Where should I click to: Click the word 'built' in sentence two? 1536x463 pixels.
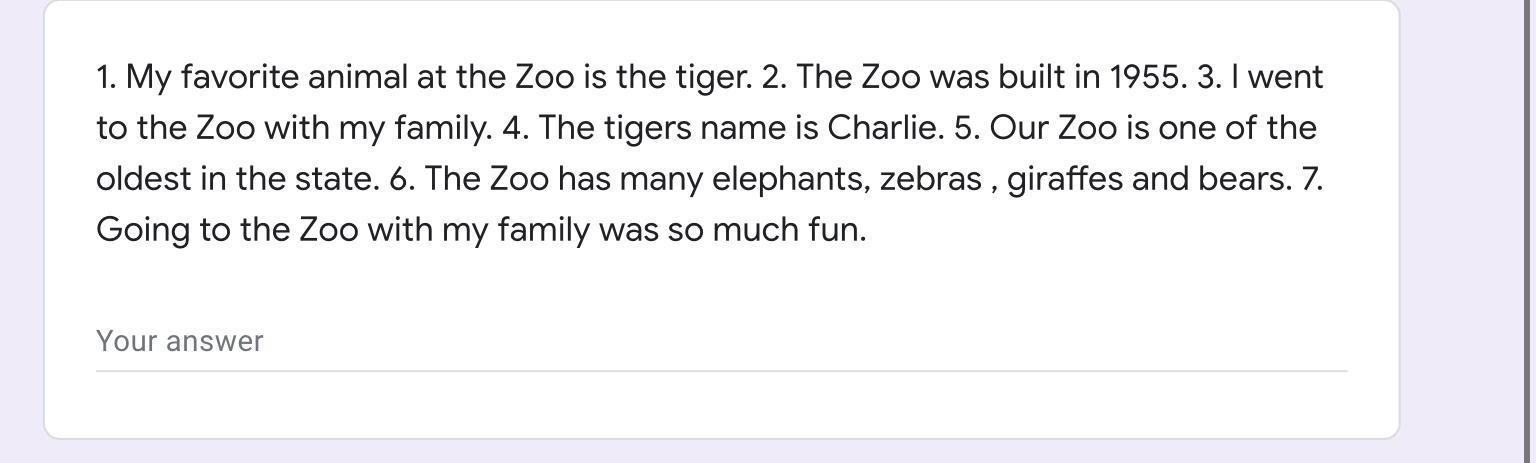(x=1032, y=77)
